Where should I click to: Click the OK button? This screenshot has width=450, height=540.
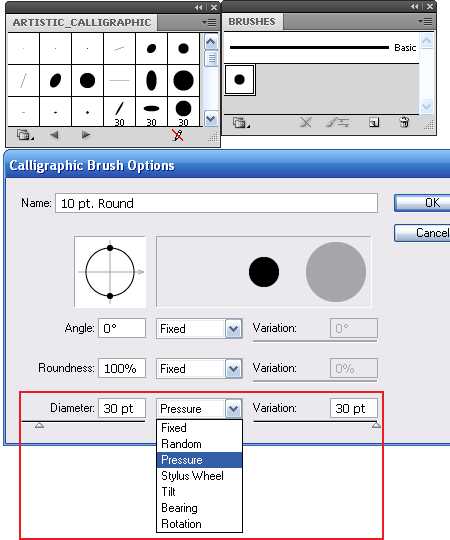tap(422, 203)
